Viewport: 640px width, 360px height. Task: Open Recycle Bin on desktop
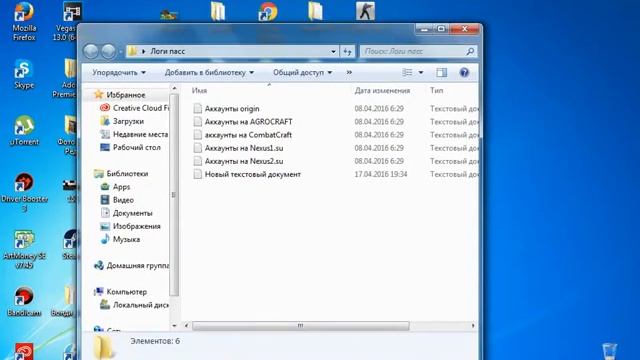tap(609, 351)
